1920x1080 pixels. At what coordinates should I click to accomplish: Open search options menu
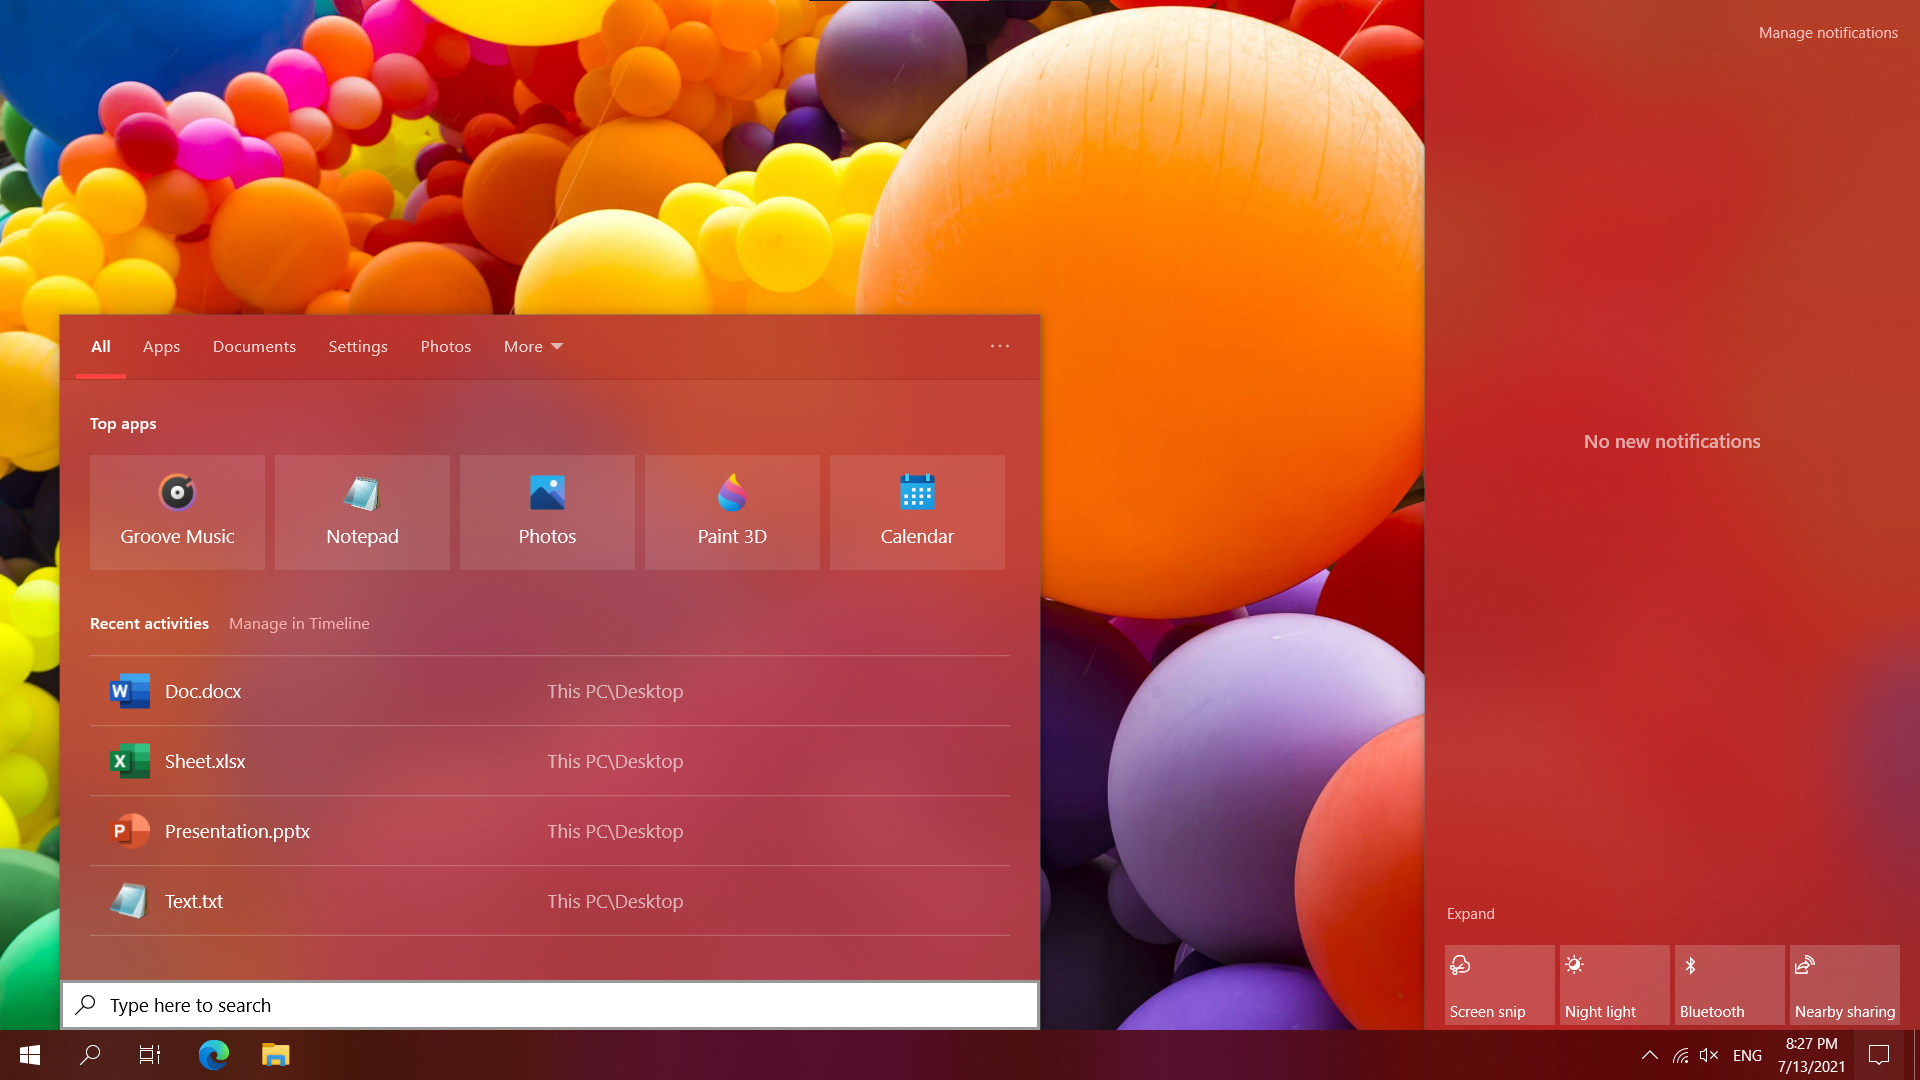point(1000,347)
